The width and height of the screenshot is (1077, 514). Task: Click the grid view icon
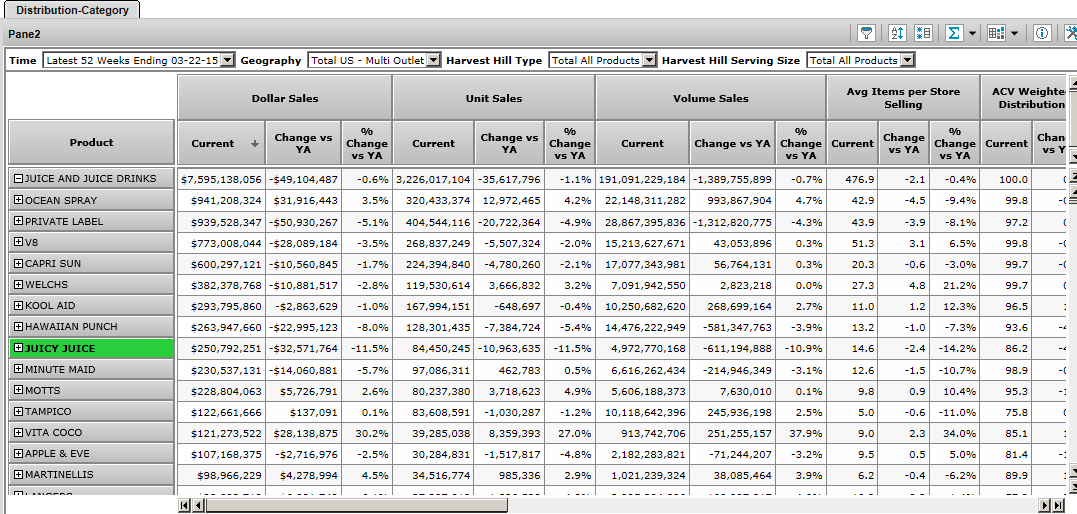pyautogui.click(x=996, y=33)
